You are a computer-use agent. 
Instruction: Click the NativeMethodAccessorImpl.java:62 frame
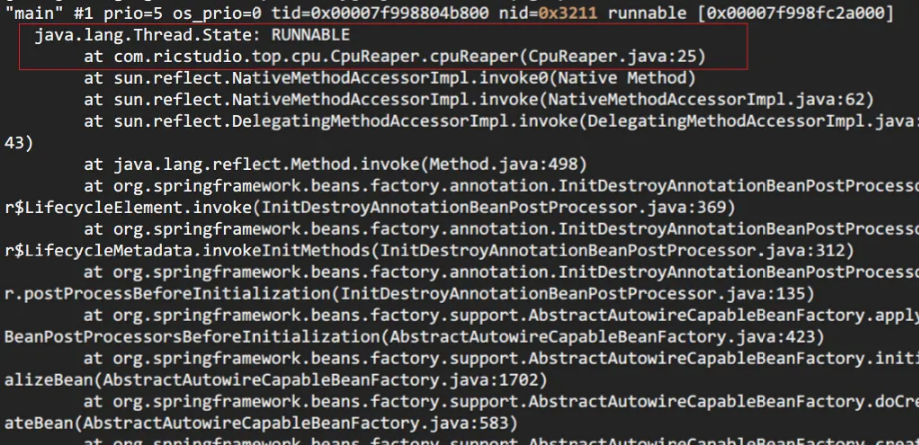pos(479,100)
